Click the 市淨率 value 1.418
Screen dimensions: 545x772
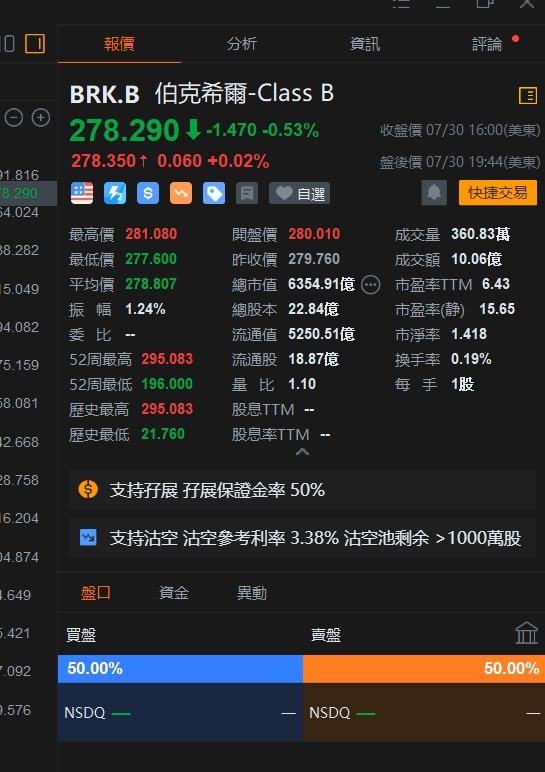tap(469, 334)
